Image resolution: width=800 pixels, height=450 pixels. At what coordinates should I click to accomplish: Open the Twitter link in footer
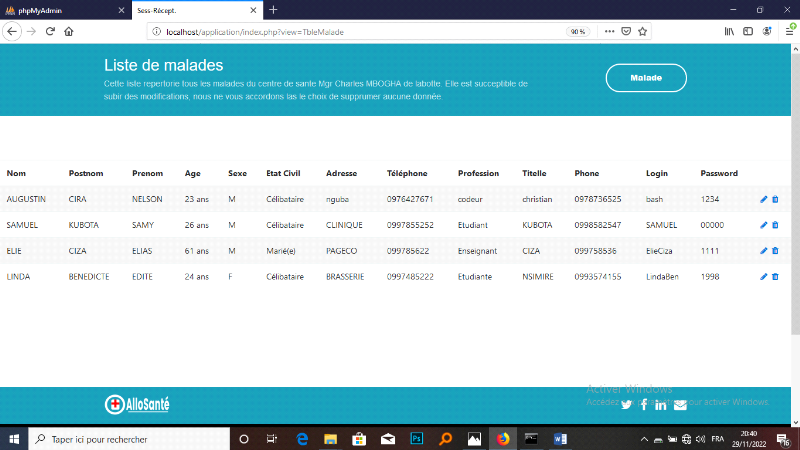pyautogui.click(x=626, y=405)
